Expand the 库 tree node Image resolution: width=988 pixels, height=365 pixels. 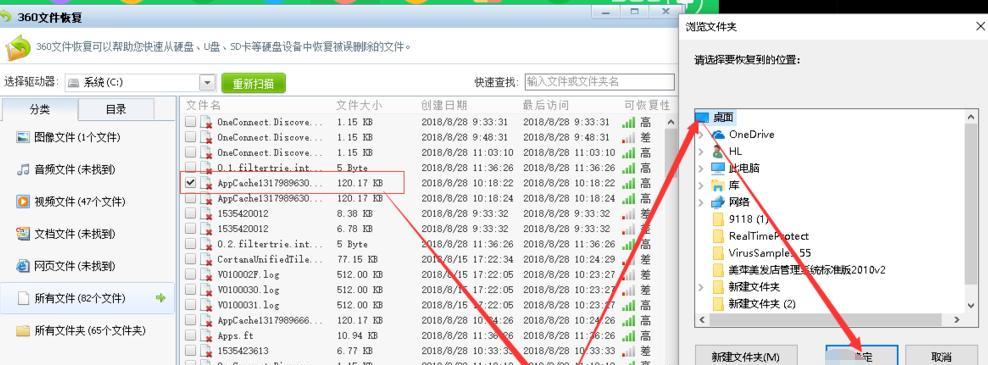tap(701, 185)
